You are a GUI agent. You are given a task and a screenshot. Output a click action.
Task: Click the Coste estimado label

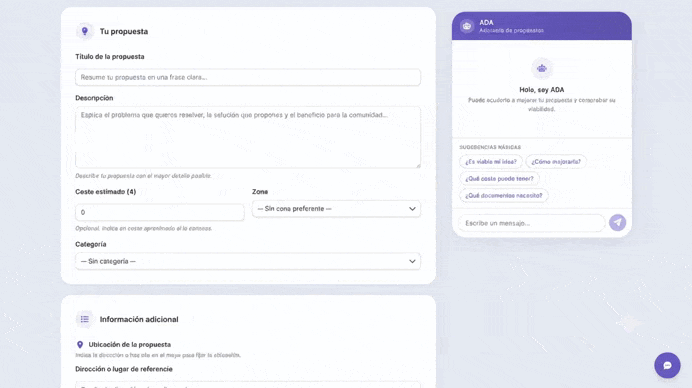pyautogui.click(x=105, y=192)
